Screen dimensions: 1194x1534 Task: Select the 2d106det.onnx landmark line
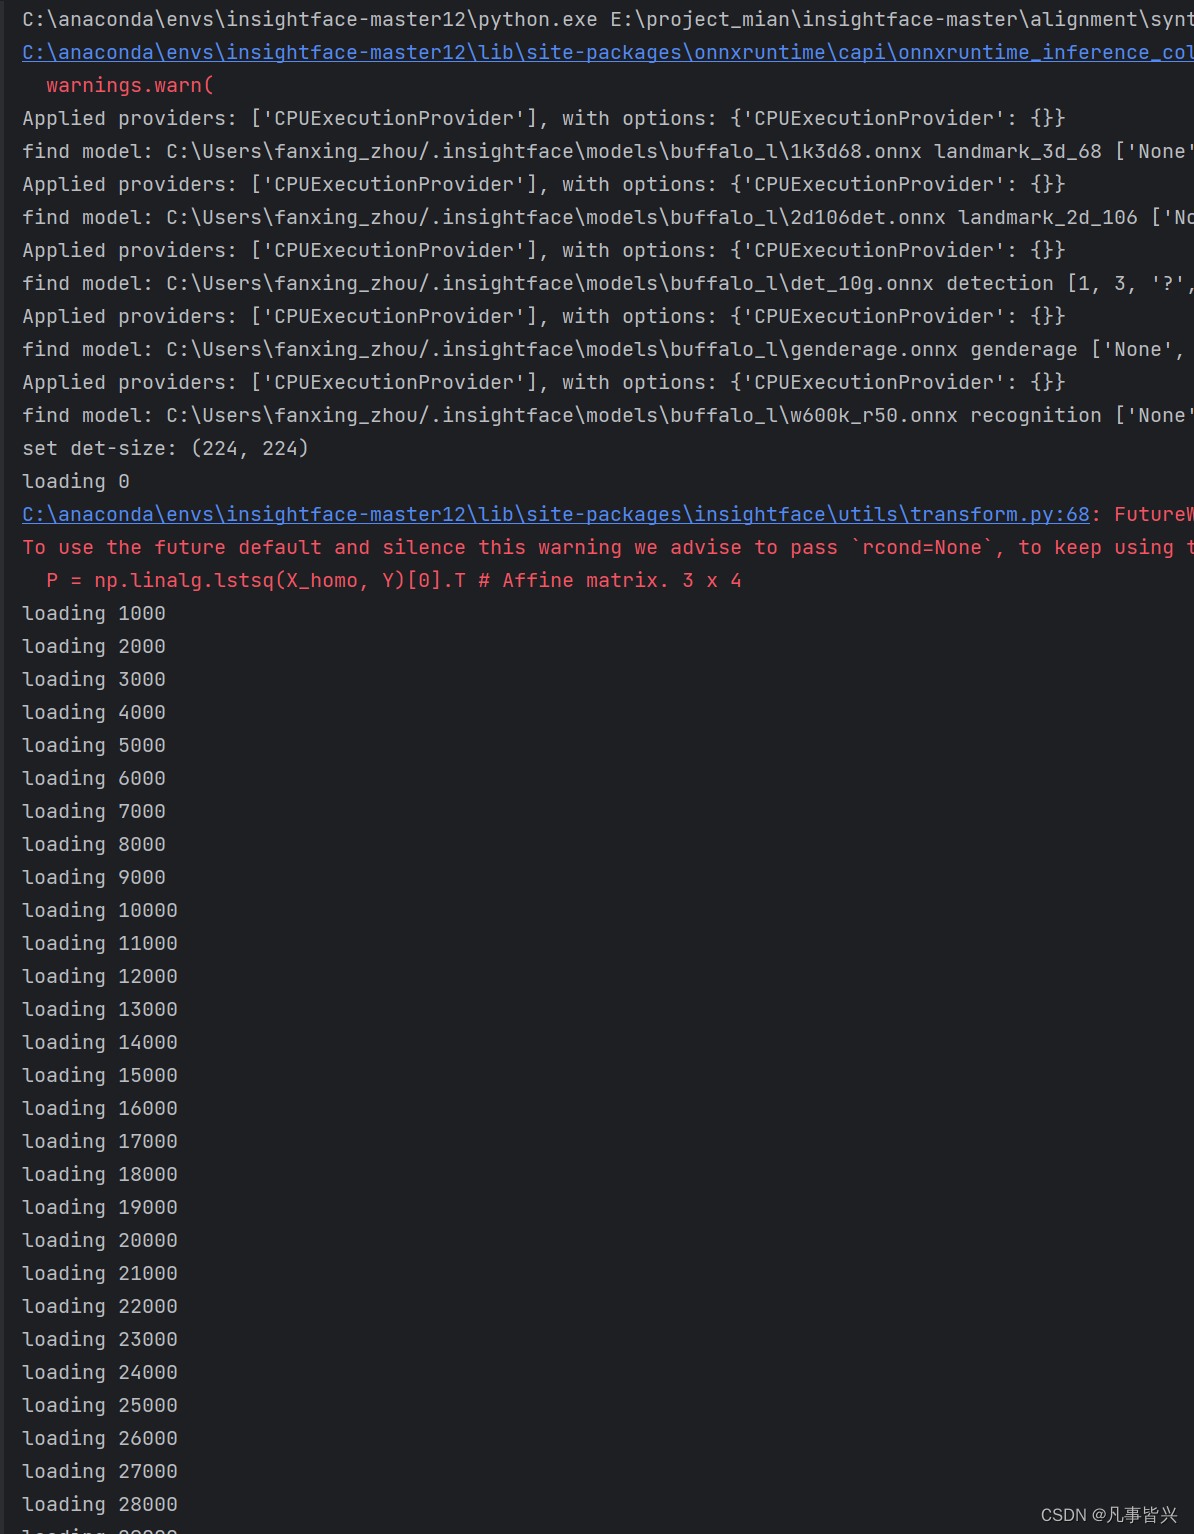pyautogui.click(x=500, y=217)
